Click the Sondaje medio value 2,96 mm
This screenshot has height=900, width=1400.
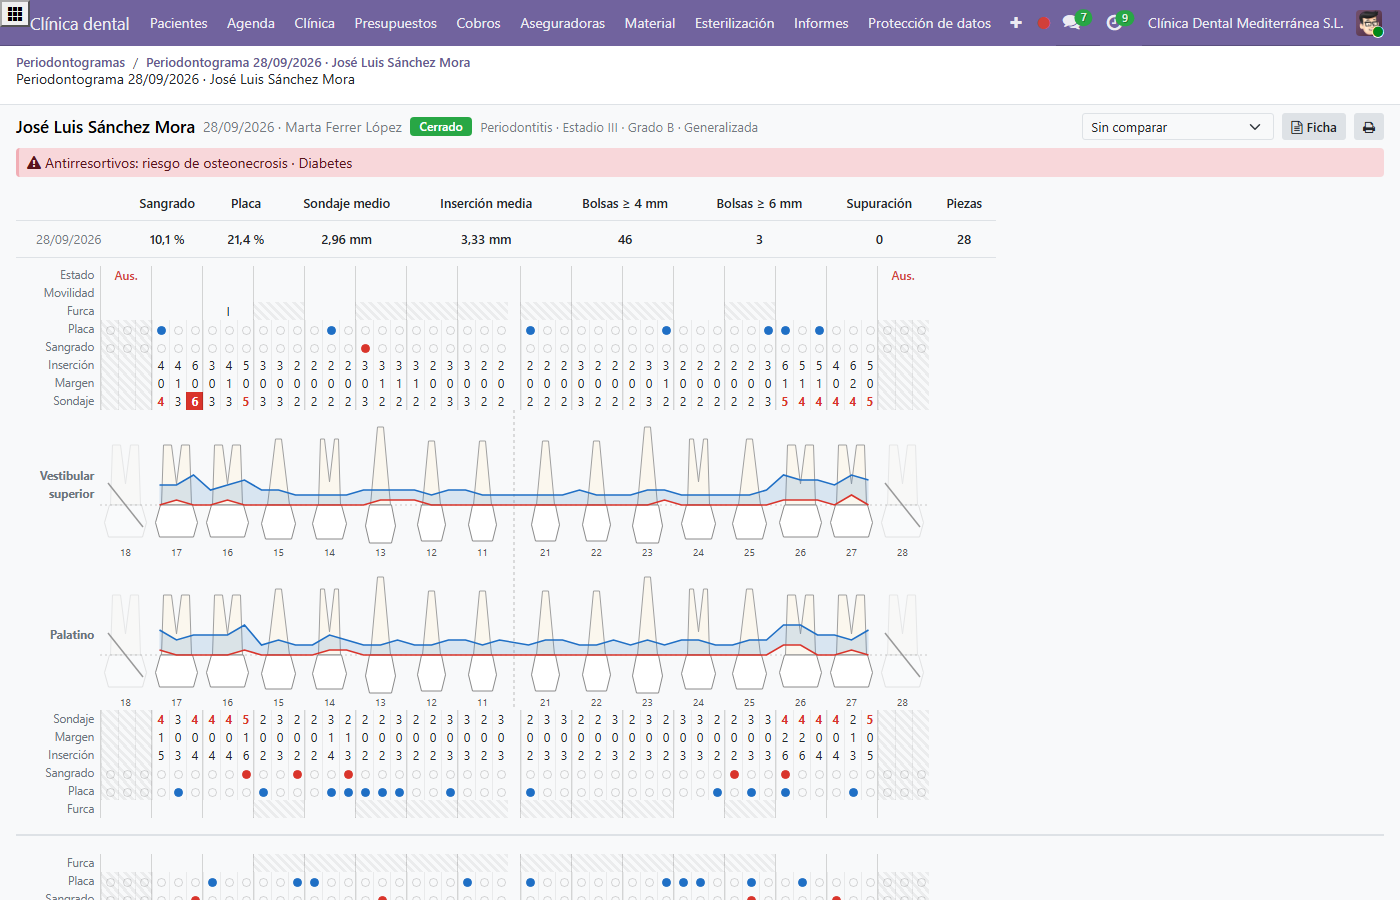347,240
